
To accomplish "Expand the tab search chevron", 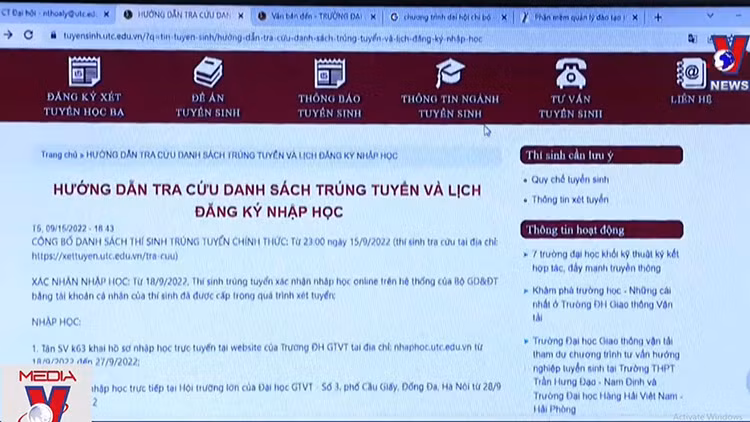I will [x=710, y=16].
